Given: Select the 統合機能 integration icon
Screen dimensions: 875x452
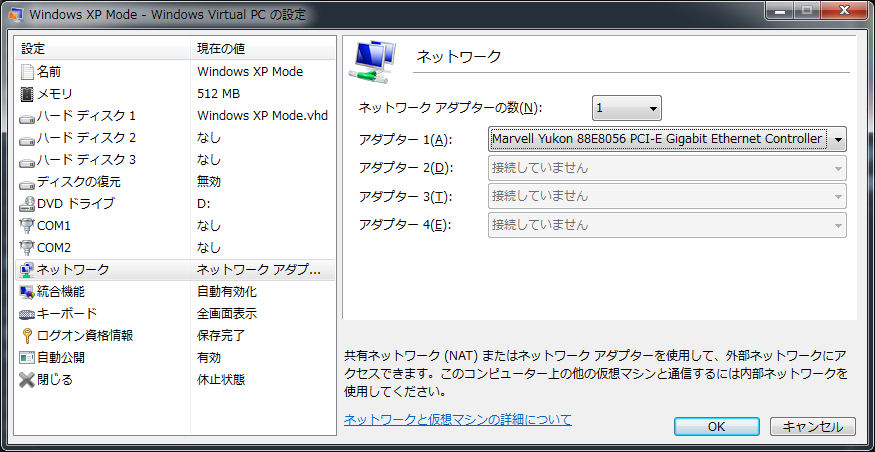Looking at the screenshot, I should pyautogui.click(x=27, y=292).
